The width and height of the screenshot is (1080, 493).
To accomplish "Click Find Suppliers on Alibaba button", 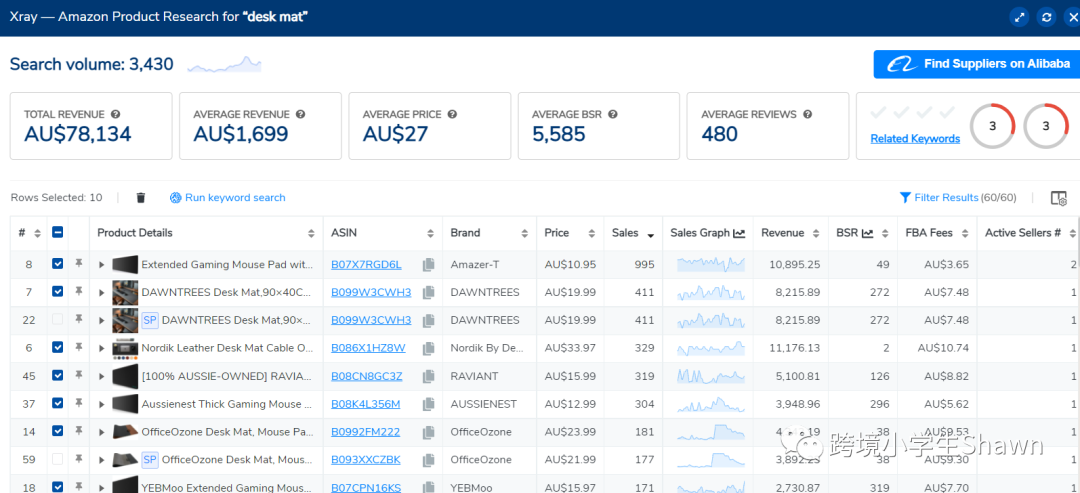I will (x=977, y=64).
